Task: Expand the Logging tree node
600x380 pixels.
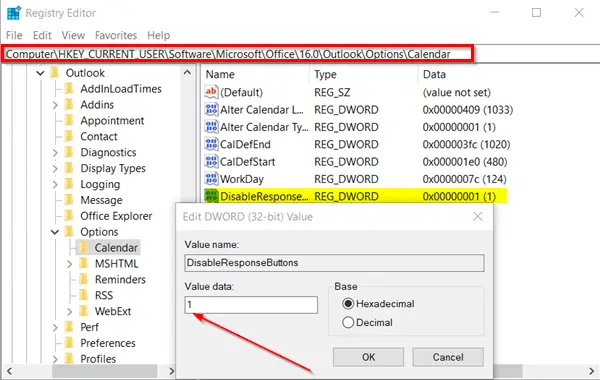Action: pyautogui.click(x=55, y=184)
